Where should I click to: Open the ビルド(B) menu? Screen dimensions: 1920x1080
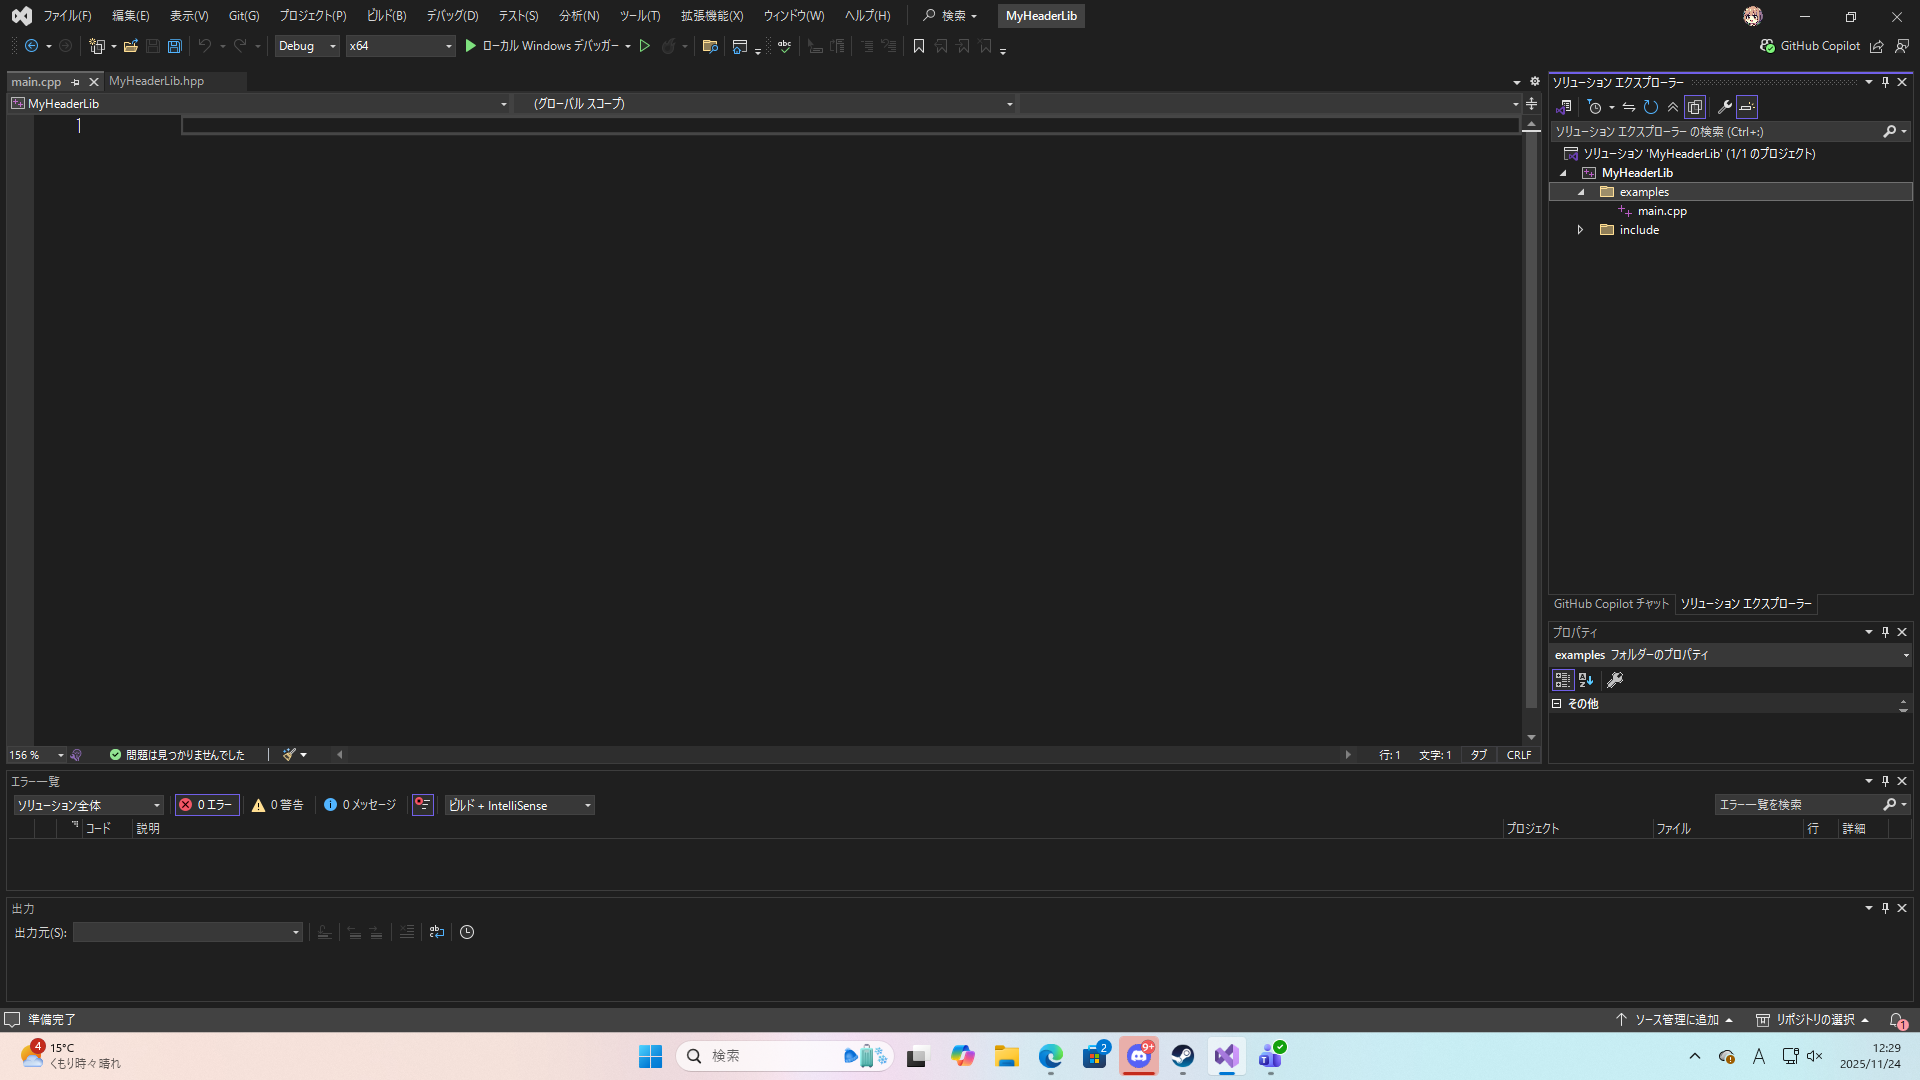point(386,16)
